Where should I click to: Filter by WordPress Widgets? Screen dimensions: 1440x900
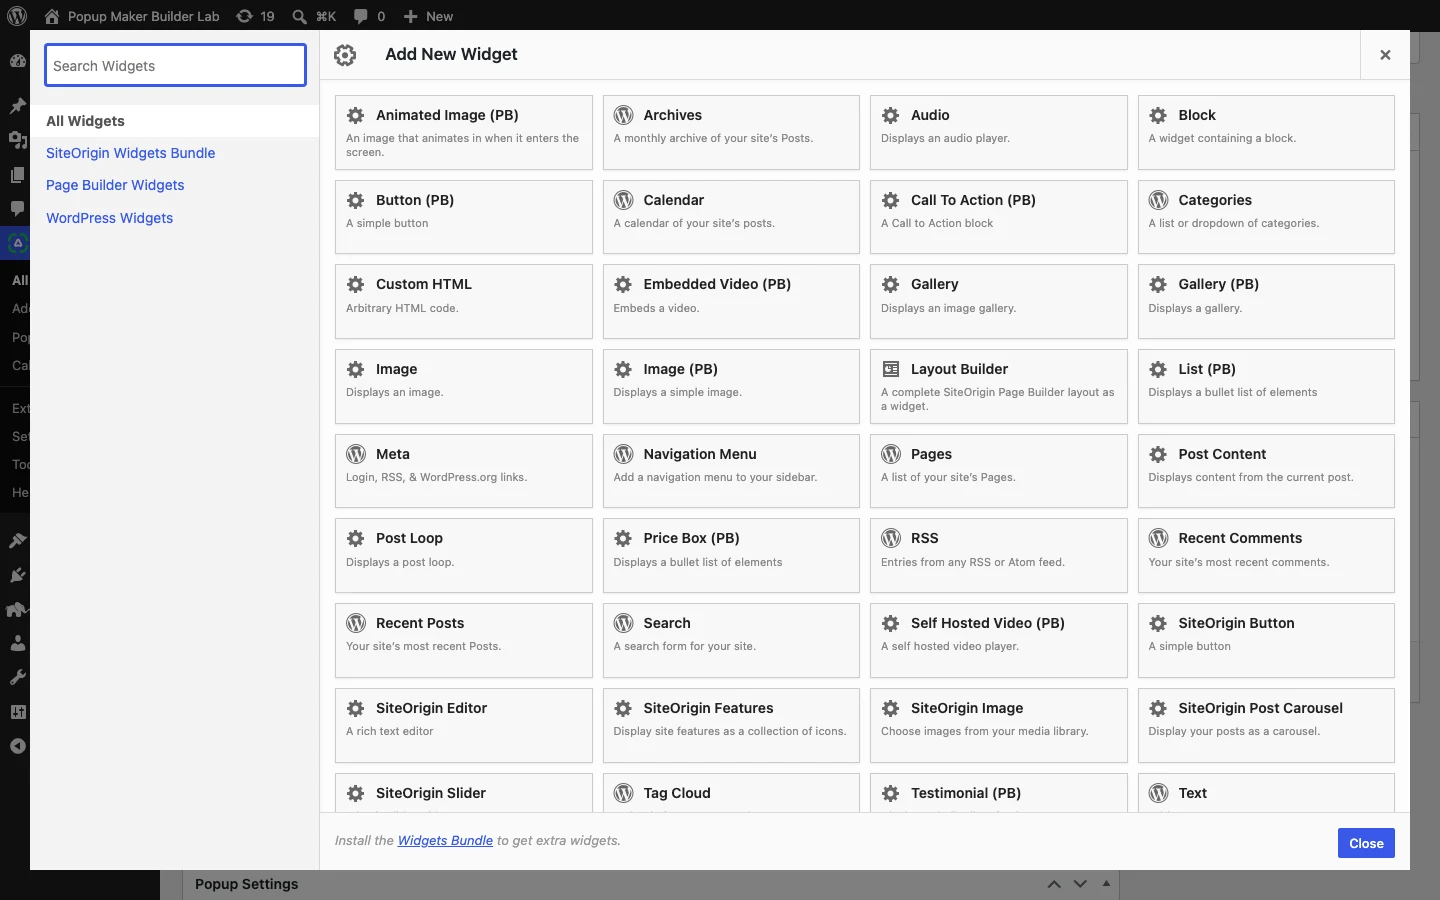pos(109,218)
